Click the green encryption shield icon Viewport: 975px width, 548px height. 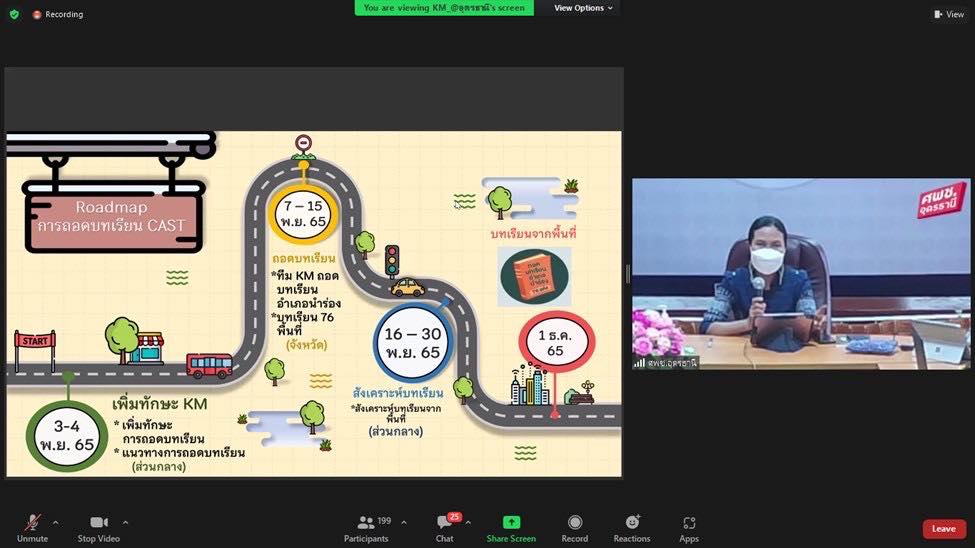(14, 14)
